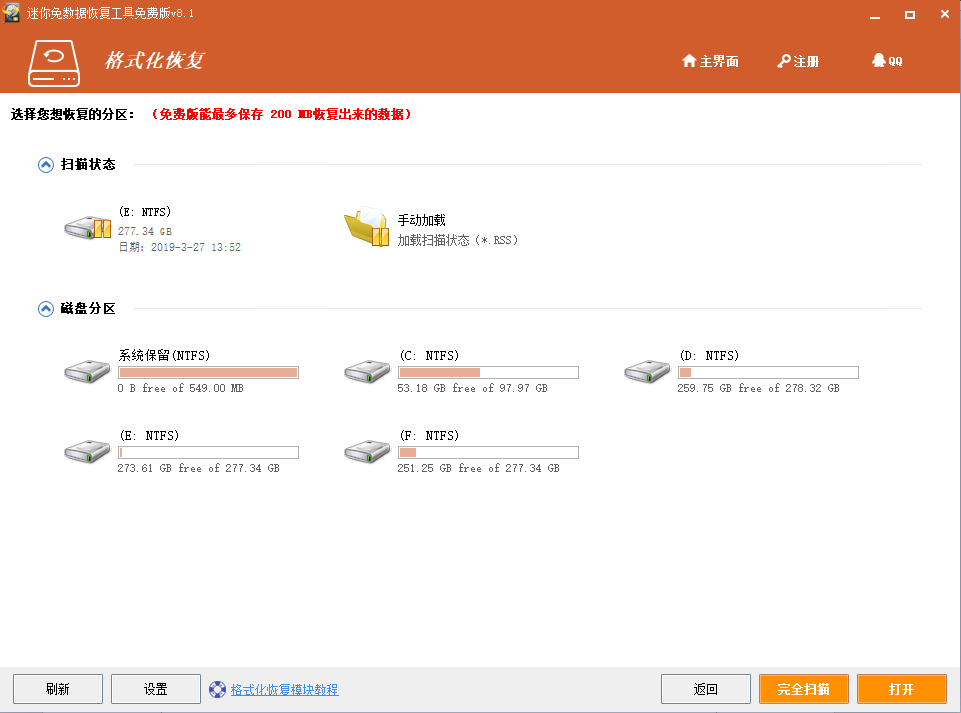Open 设置 settings button
This screenshot has width=961, height=713.
[x=156, y=689]
